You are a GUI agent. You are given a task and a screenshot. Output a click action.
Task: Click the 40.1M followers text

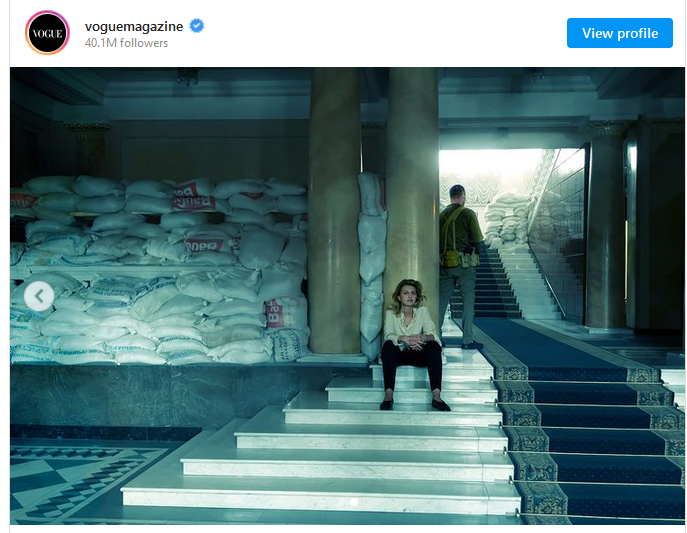[126, 43]
